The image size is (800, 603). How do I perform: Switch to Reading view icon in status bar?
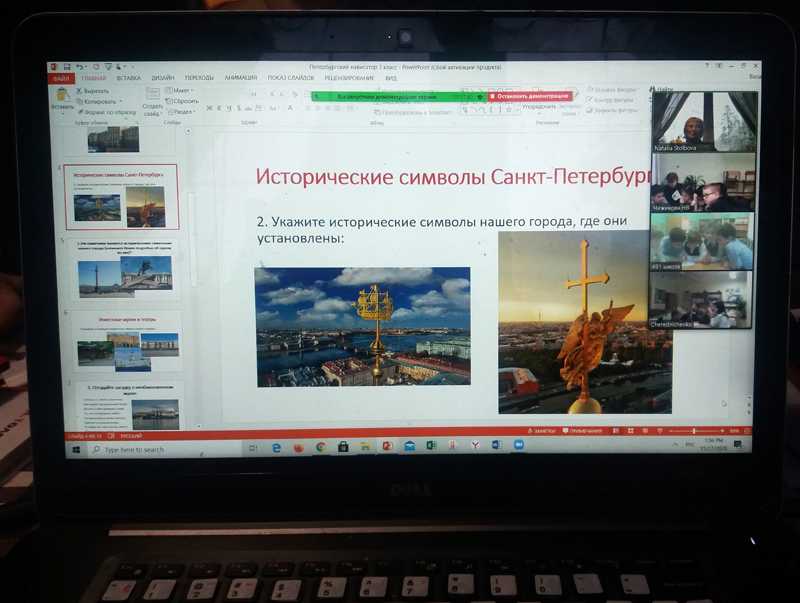click(x=645, y=431)
